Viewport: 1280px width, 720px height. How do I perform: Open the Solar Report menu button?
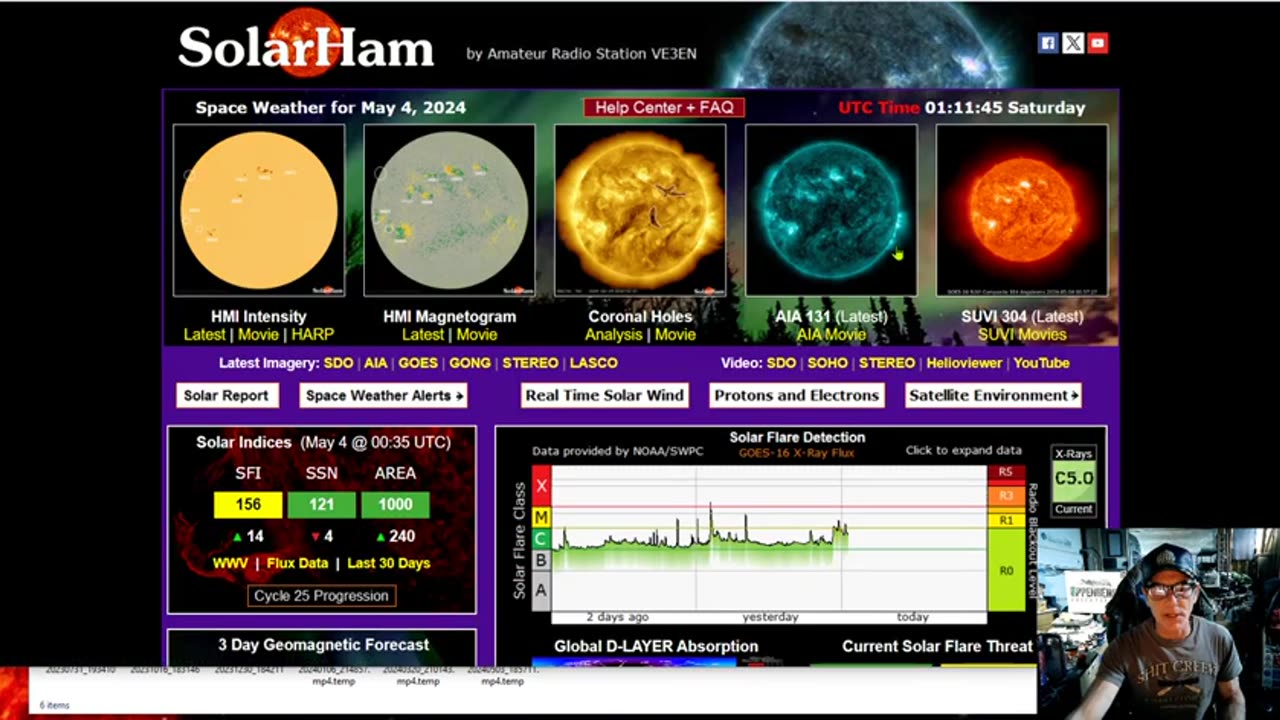(226, 395)
